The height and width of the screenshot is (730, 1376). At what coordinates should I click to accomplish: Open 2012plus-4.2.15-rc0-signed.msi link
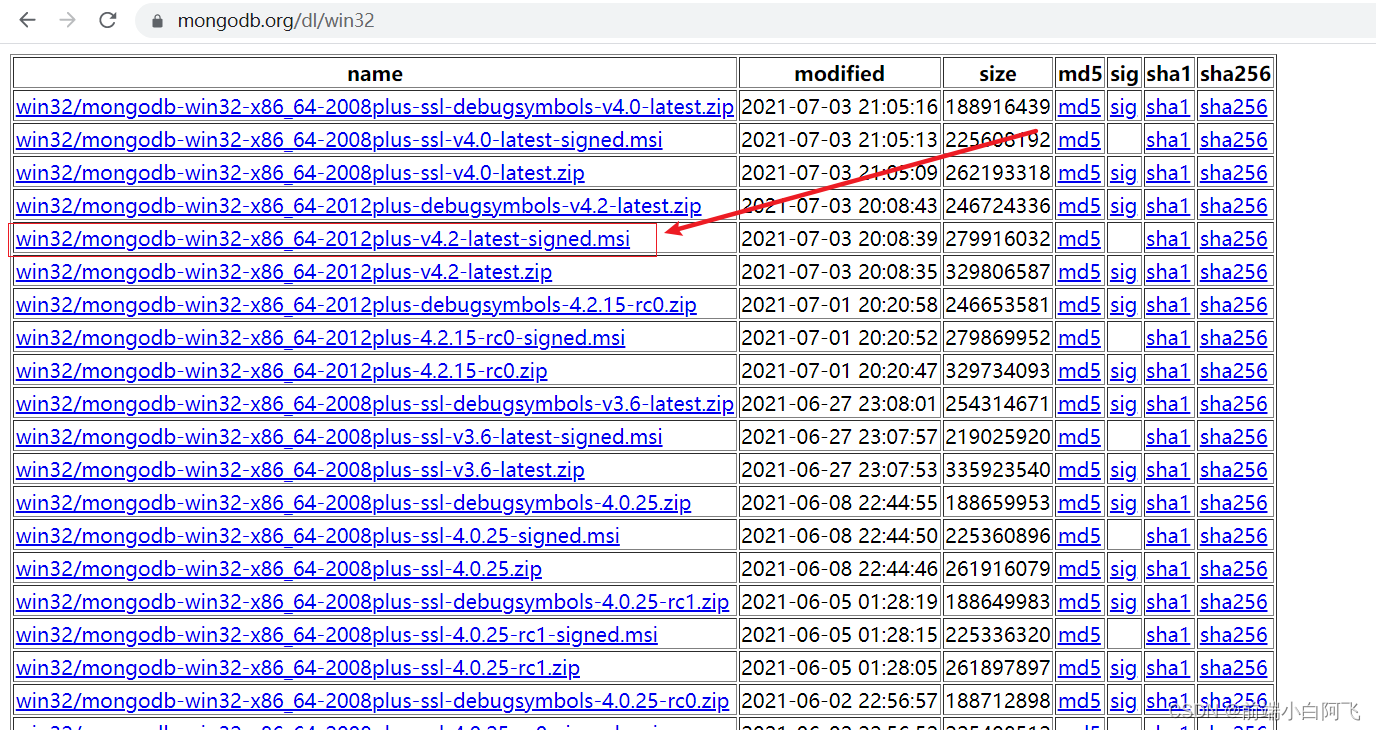pyautogui.click(x=320, y=338)
